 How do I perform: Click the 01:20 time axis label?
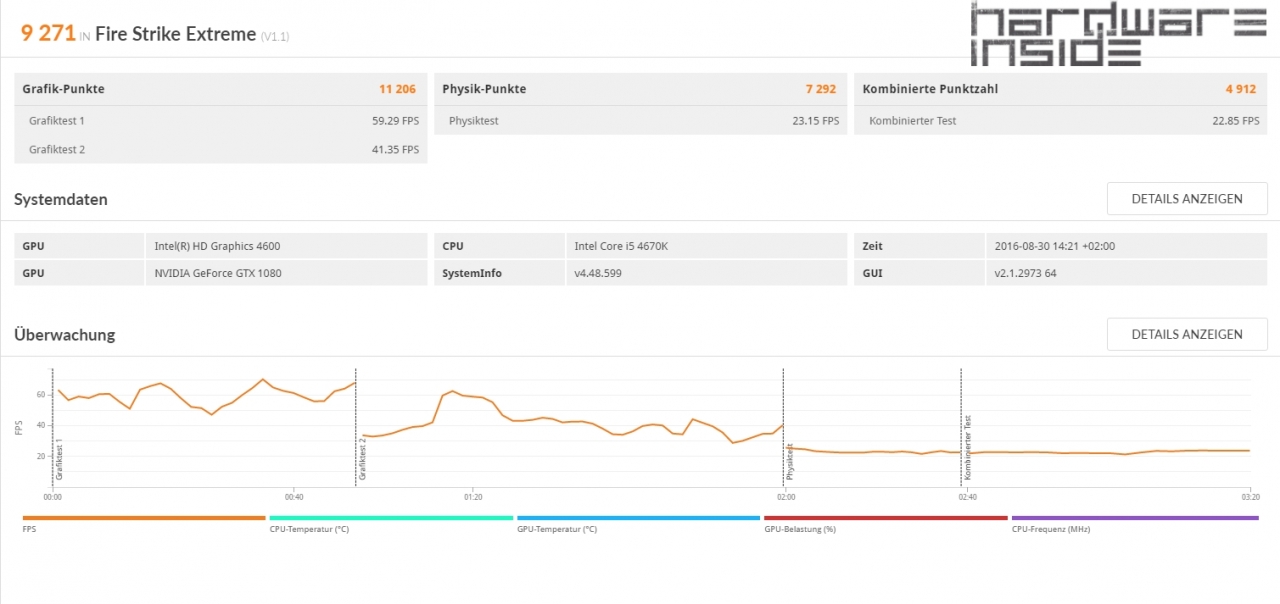(473, 496)
